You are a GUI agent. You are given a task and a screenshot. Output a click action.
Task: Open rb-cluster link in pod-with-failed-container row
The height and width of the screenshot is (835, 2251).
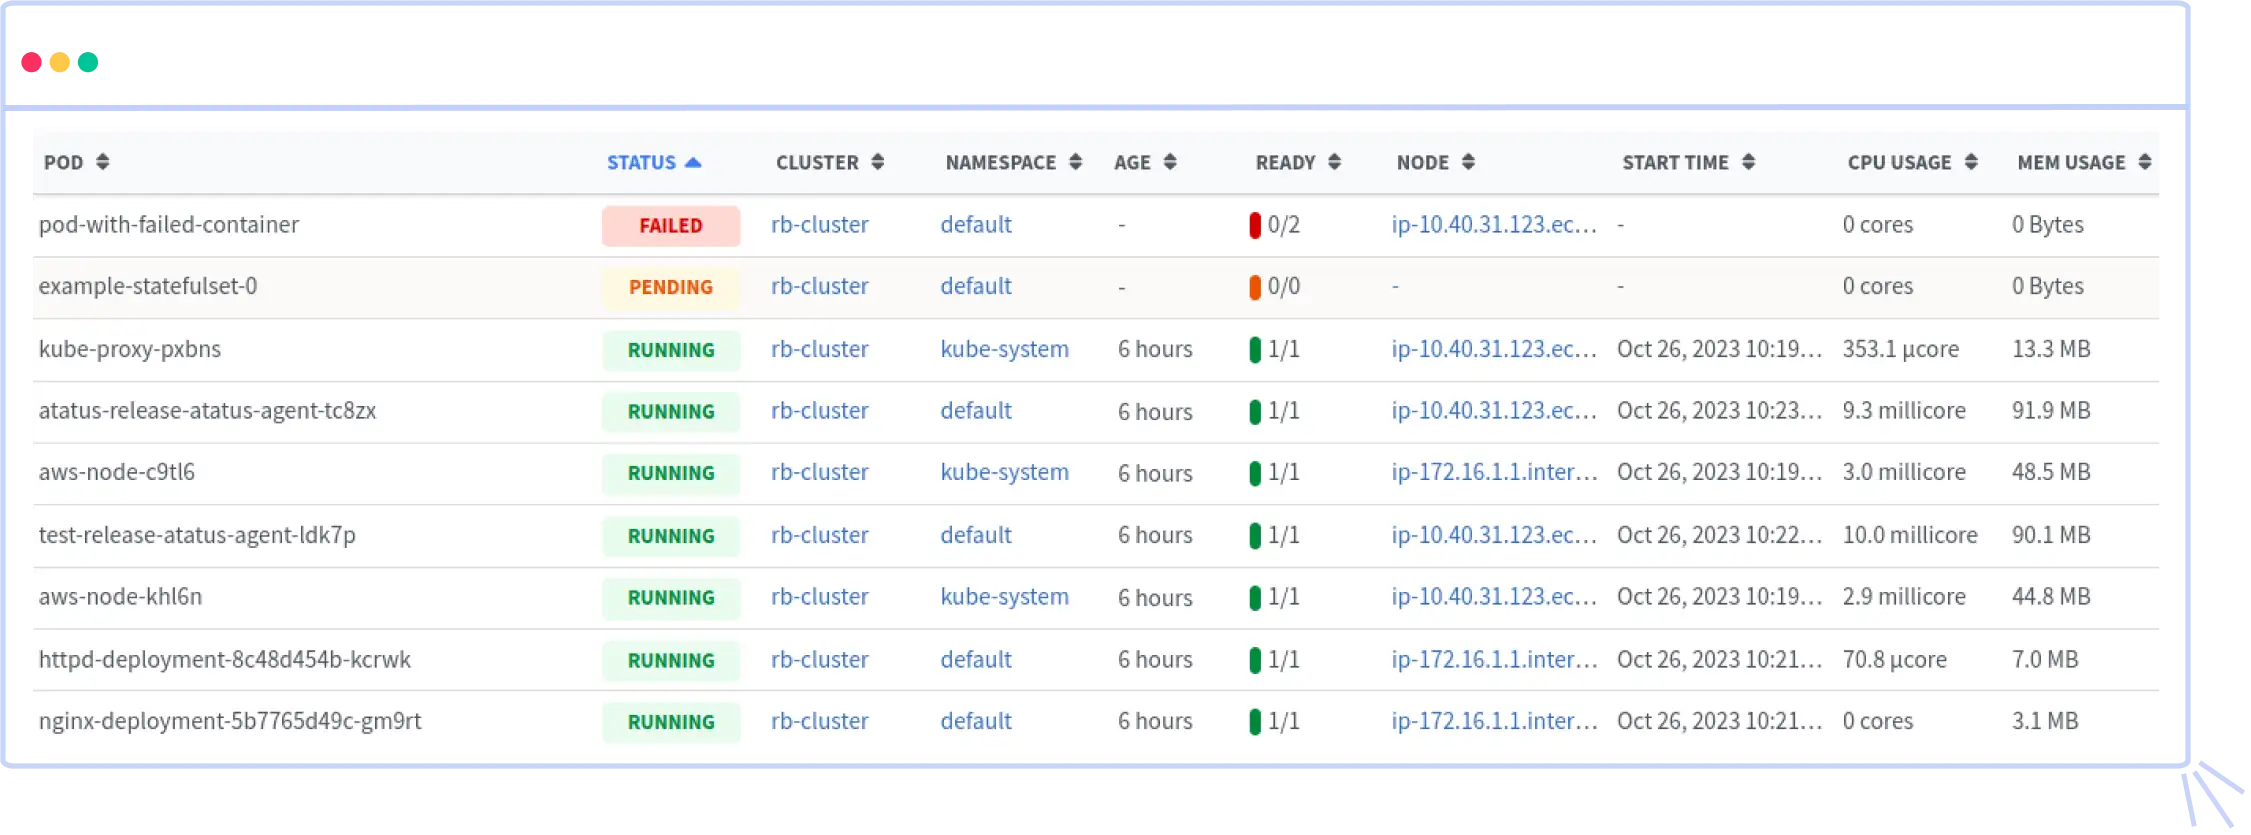click(x=820, y=225)
